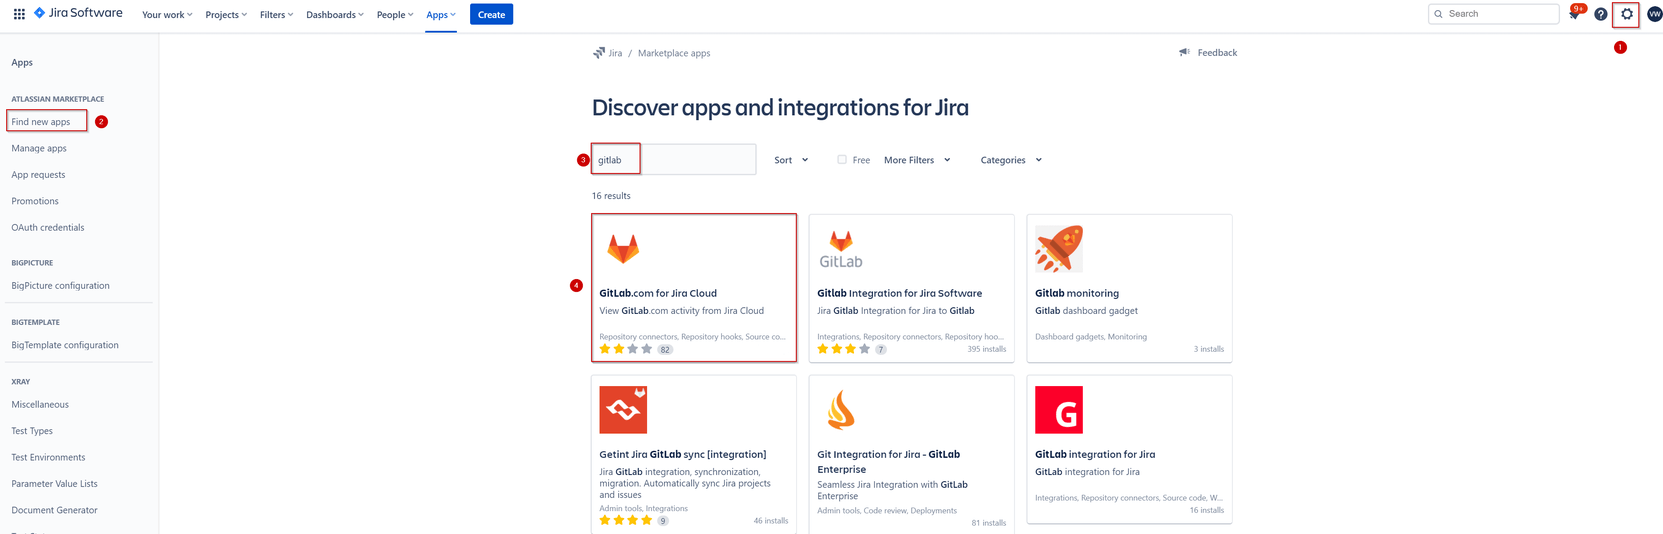Open Gitlab monitoring app title
This screenshot has height=534, width=1663.
point(1077,293)
